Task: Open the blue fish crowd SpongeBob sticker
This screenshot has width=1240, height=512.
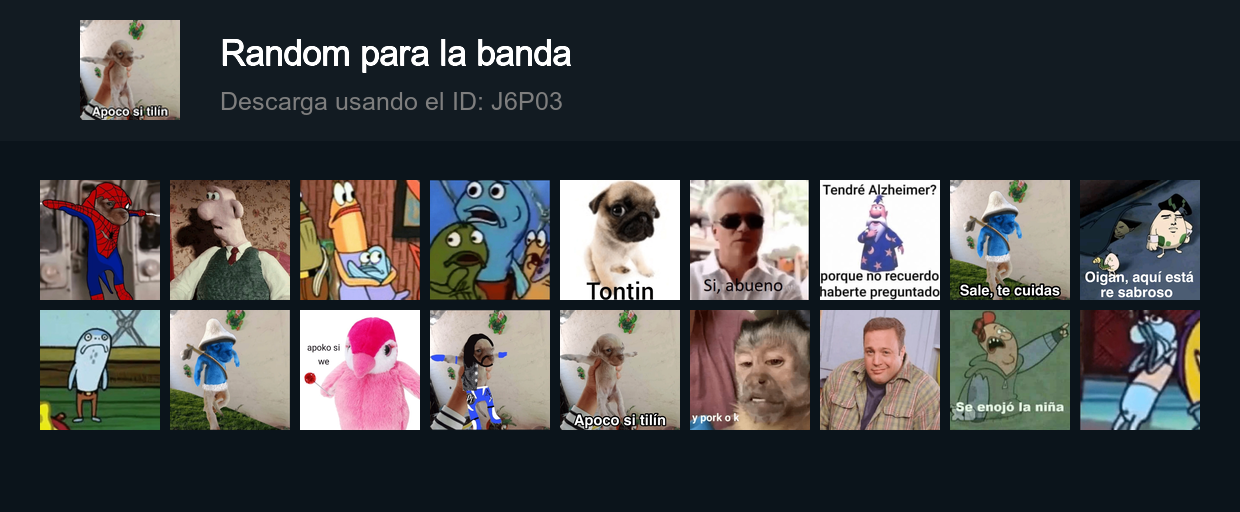Action: pyautogui.click(x=490, y=240)
